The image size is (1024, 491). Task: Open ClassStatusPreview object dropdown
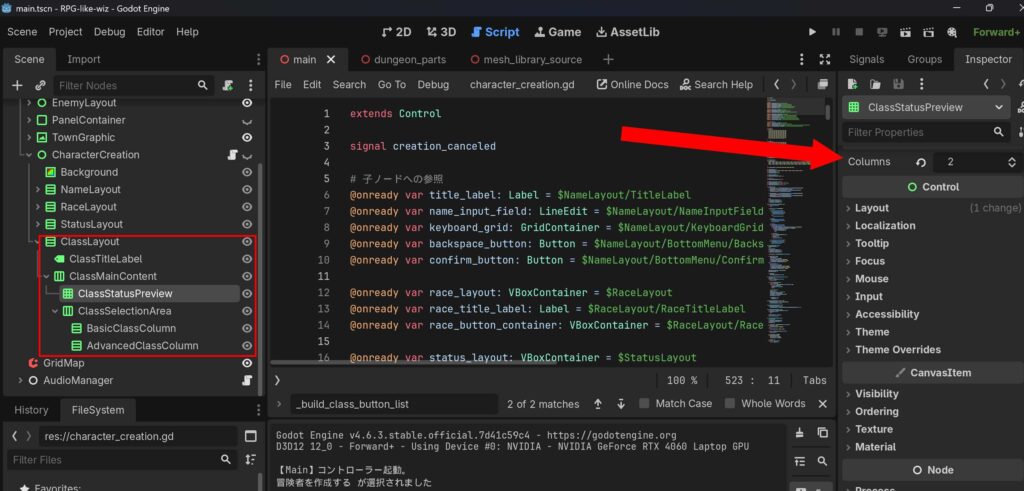coord(925,108)
